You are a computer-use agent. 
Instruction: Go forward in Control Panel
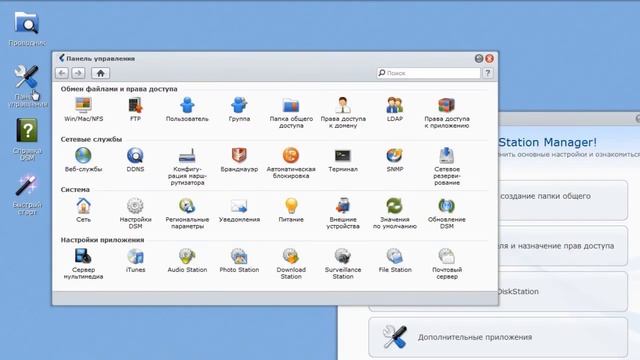click(x=78, y=73)
